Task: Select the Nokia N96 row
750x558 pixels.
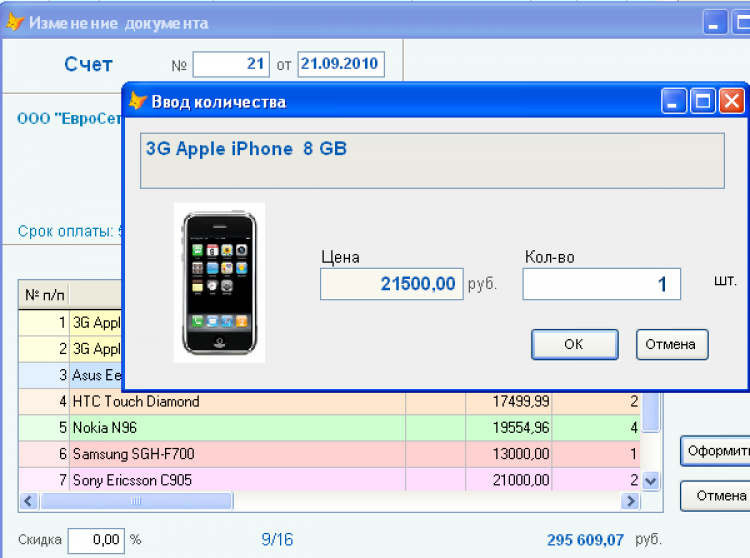Action: coord(330,427)
